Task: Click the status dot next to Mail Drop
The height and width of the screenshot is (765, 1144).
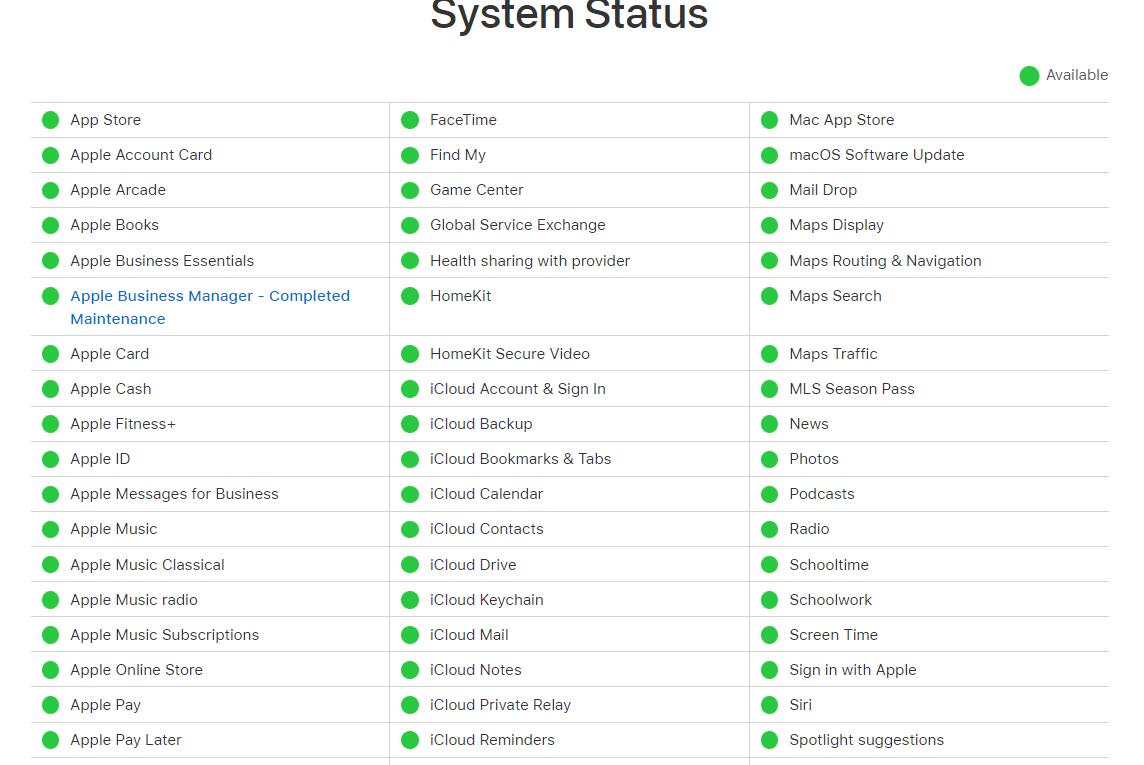Action: pos(770,190)
